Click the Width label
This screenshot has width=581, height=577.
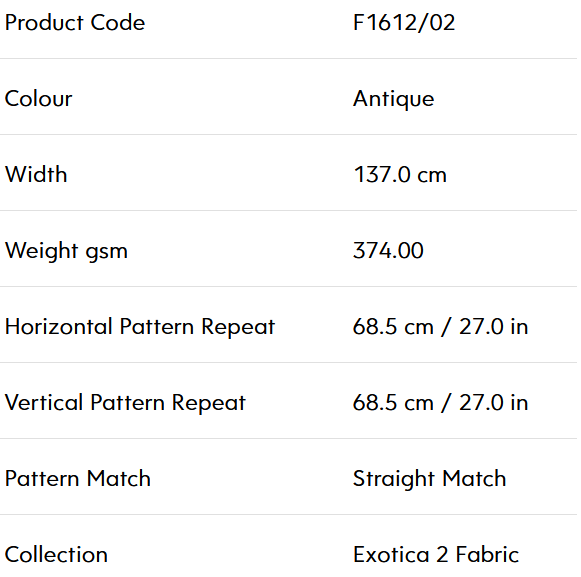tap(36, 174)
